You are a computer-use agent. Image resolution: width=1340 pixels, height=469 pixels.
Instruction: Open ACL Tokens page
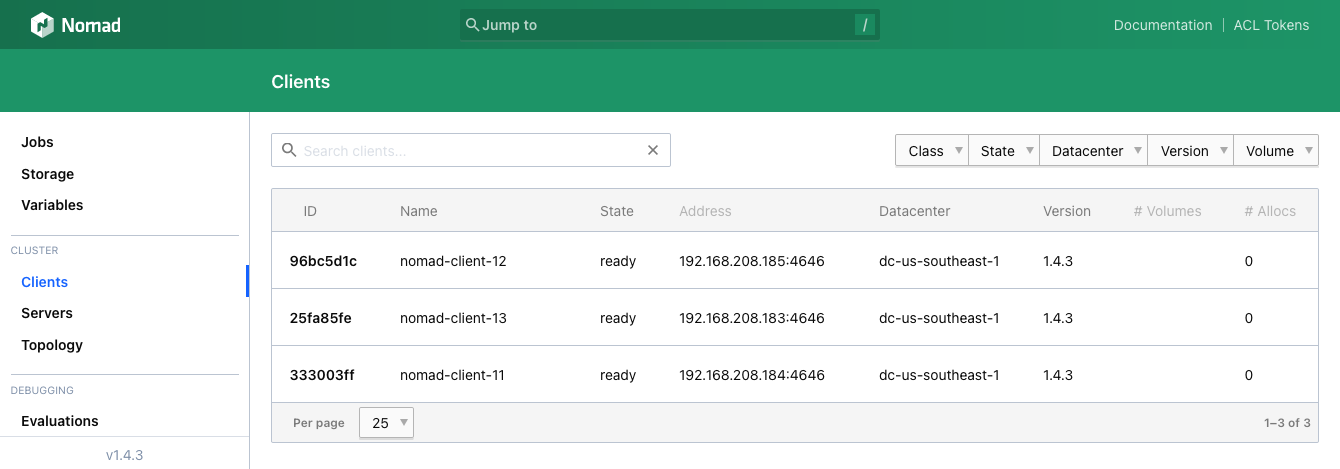tap(1271, 25)
